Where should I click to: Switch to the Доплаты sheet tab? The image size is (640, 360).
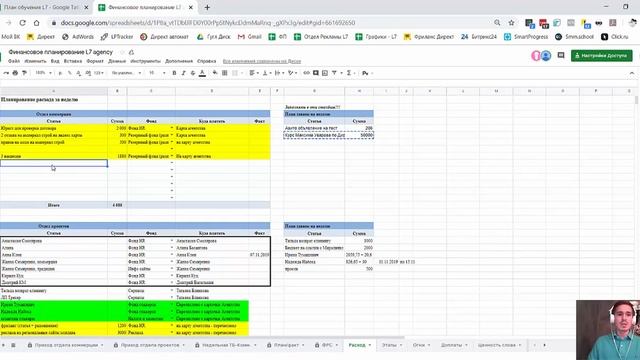click(451, 345)
